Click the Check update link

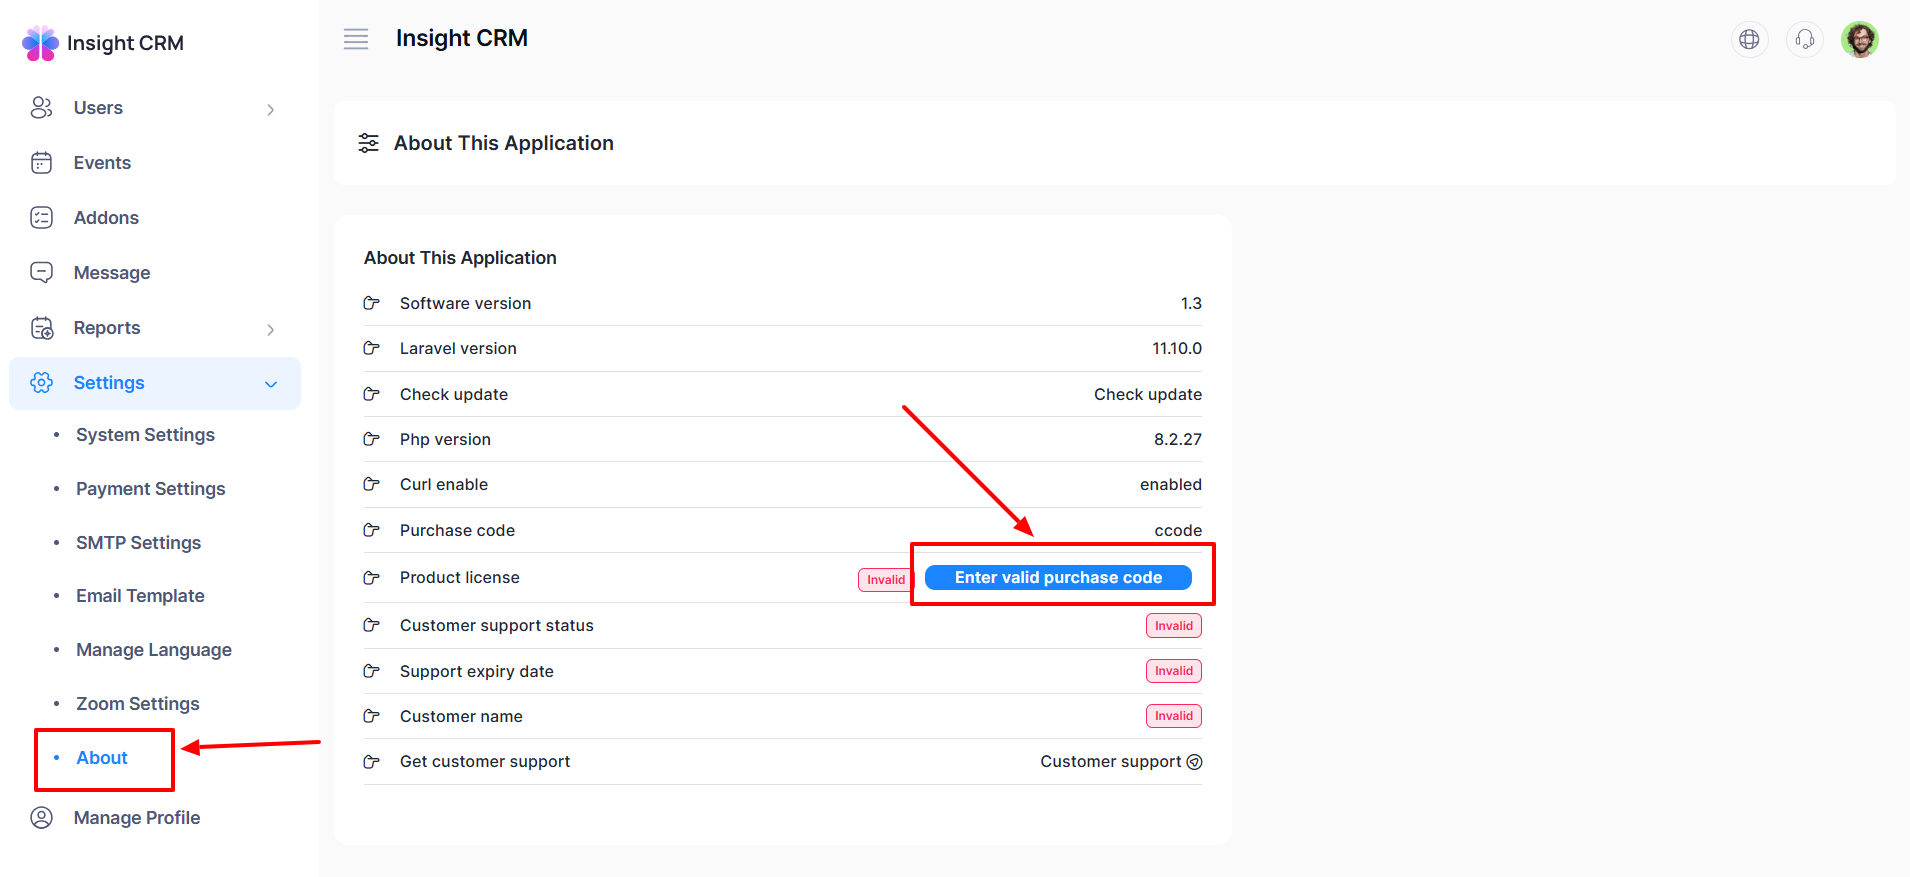point(1147,394)
